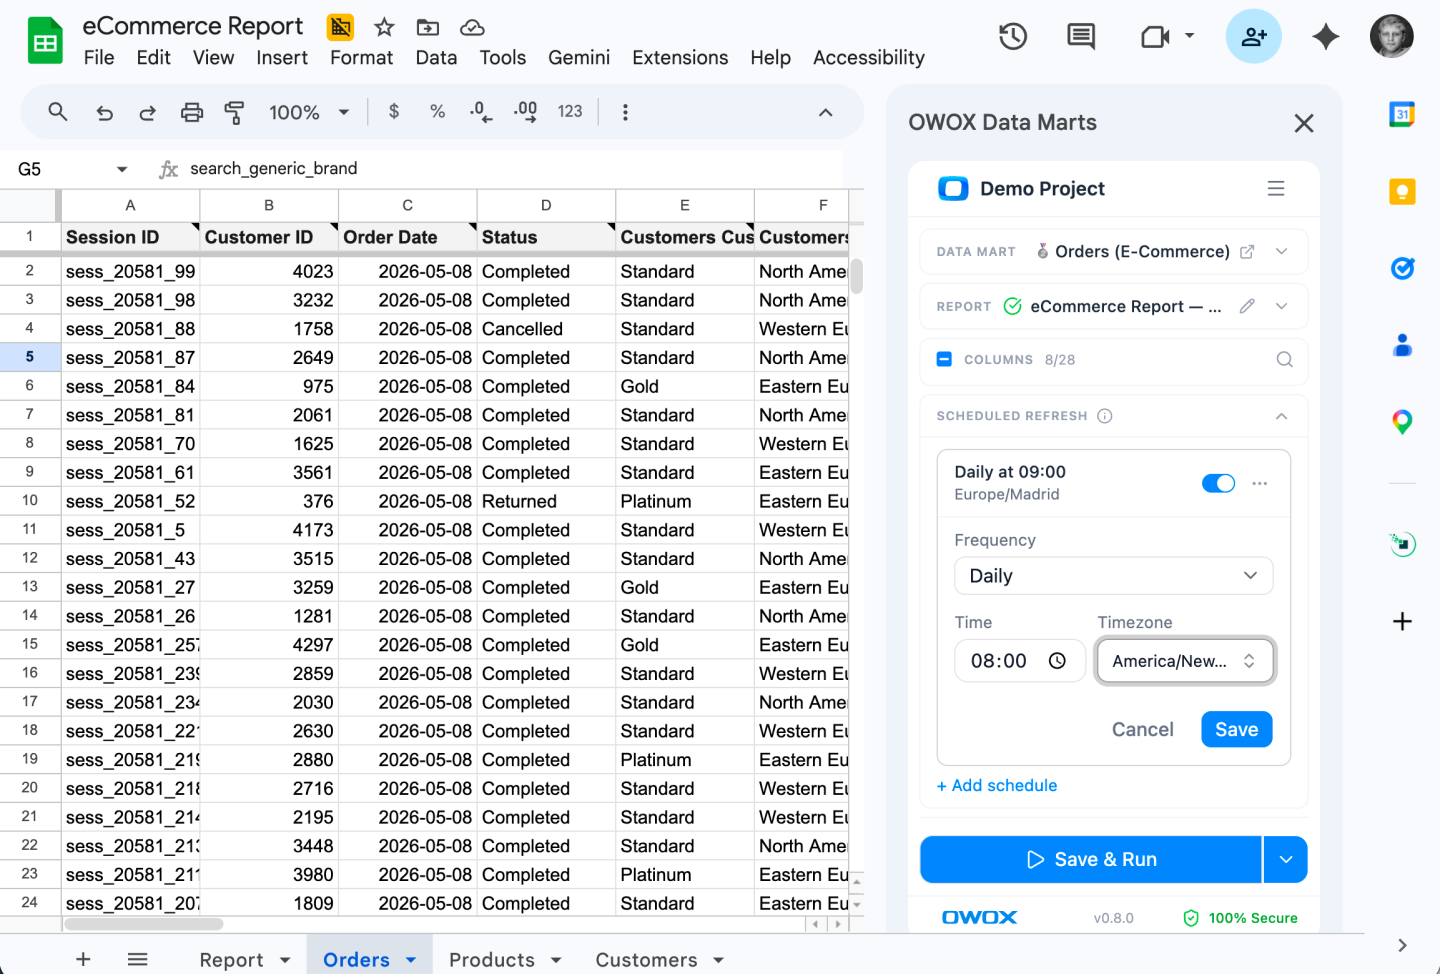Close the OWOX Data Marts panel
This screenshot has height=974, width=1440.
1304,123
